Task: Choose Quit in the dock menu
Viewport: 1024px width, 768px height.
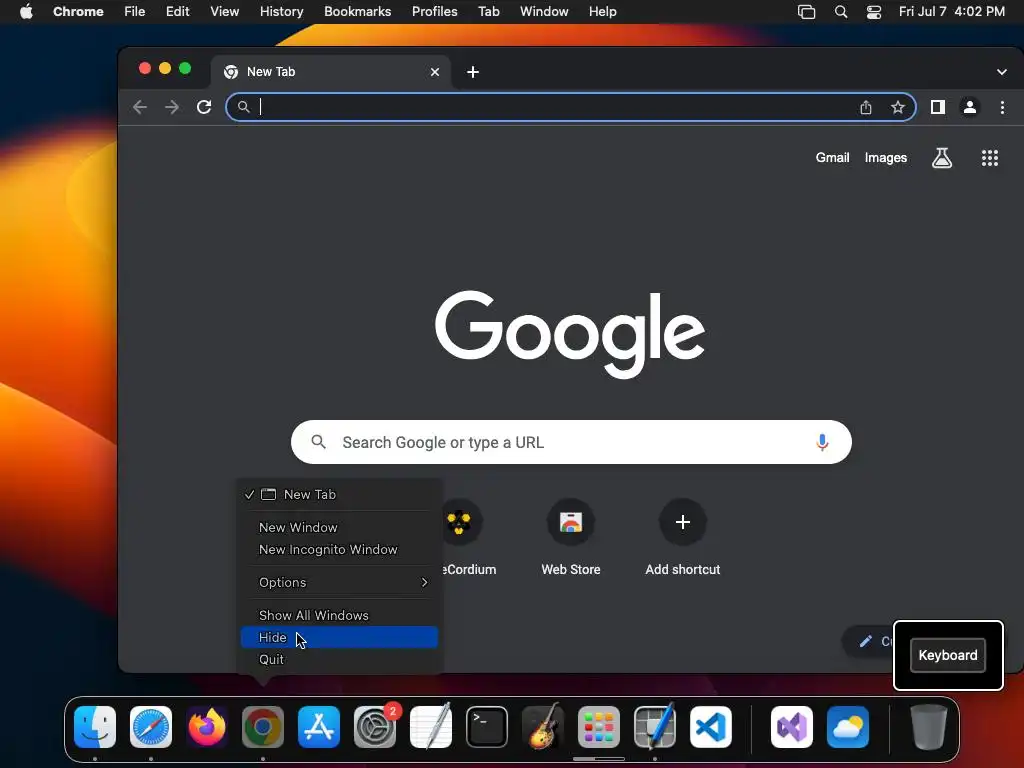Action: click(339, 660)
